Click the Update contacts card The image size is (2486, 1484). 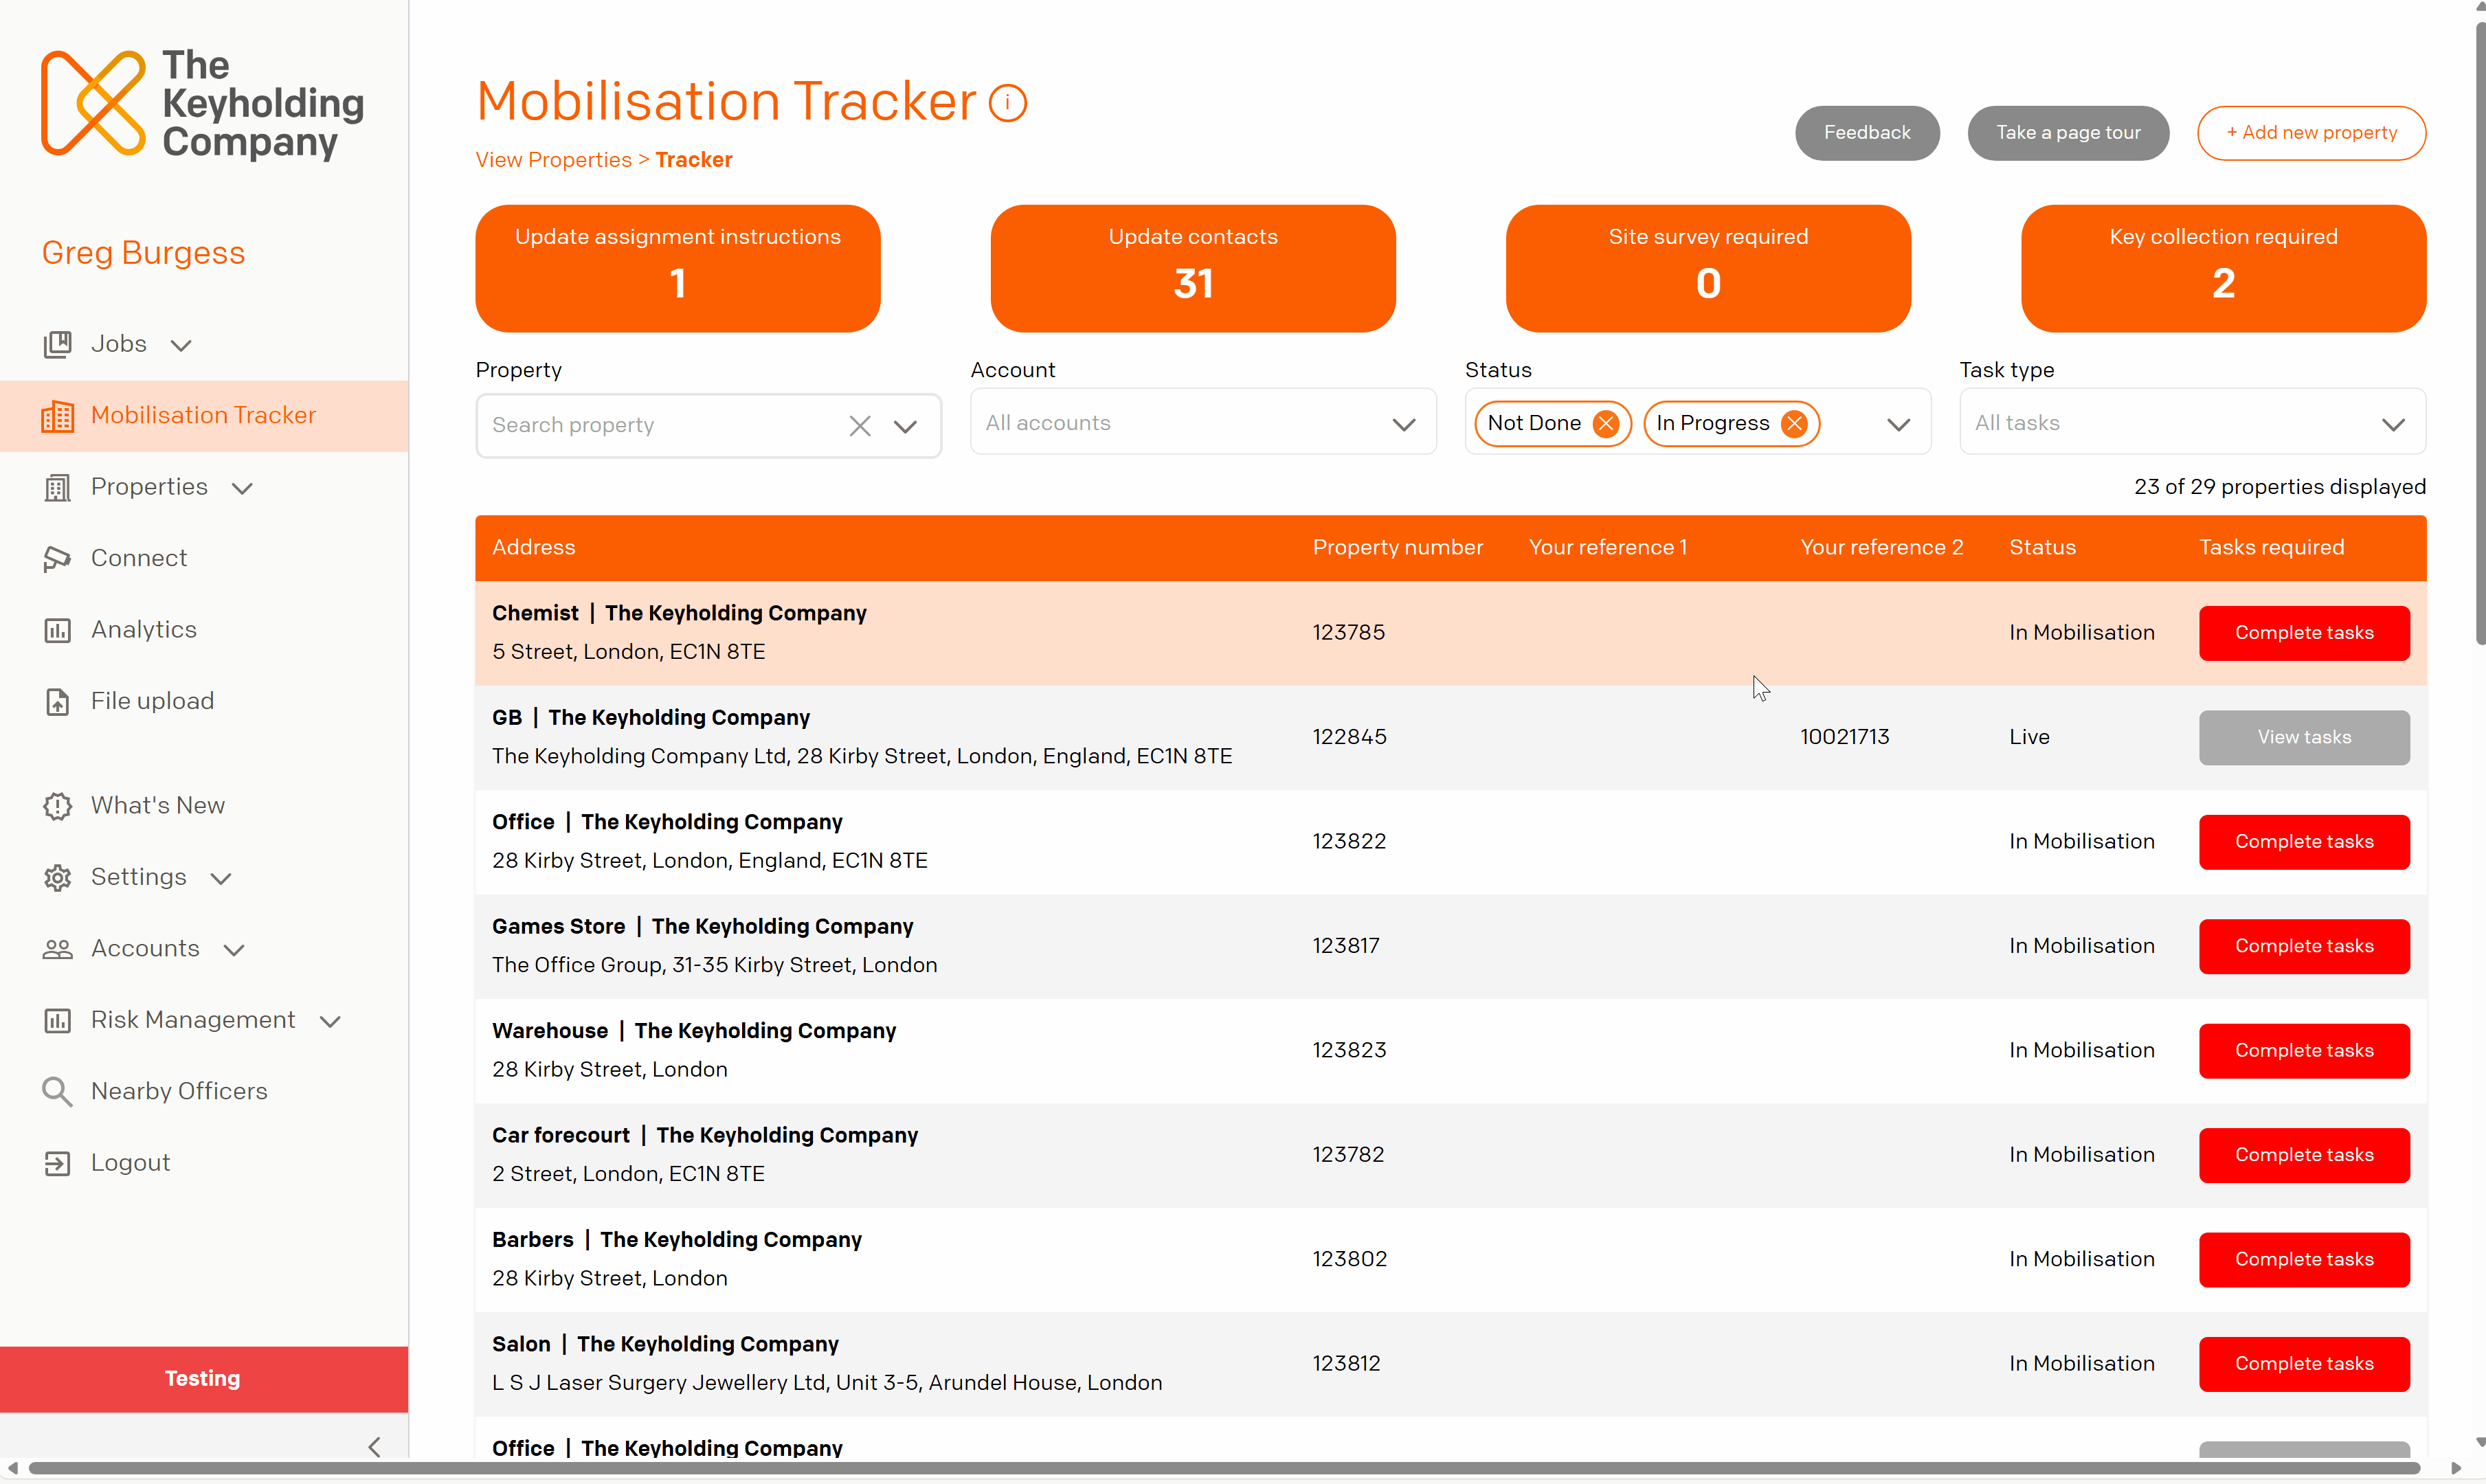click(1193, 269)
